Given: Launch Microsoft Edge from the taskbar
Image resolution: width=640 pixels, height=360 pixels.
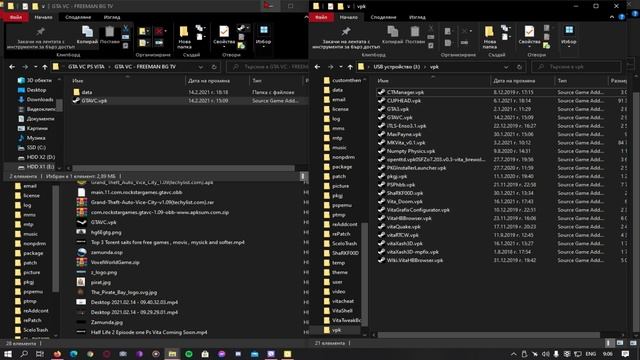Looking at the screenshot, I should click(73, 354).
